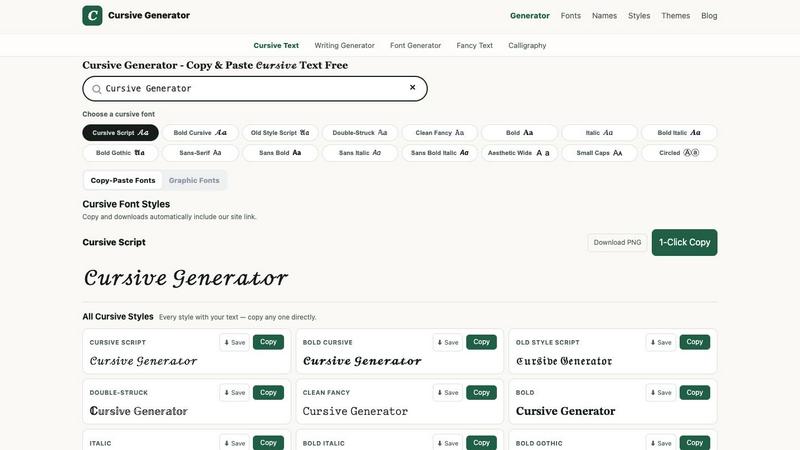
Task: Save the Bold Italic card style
Action: (448, 443)
